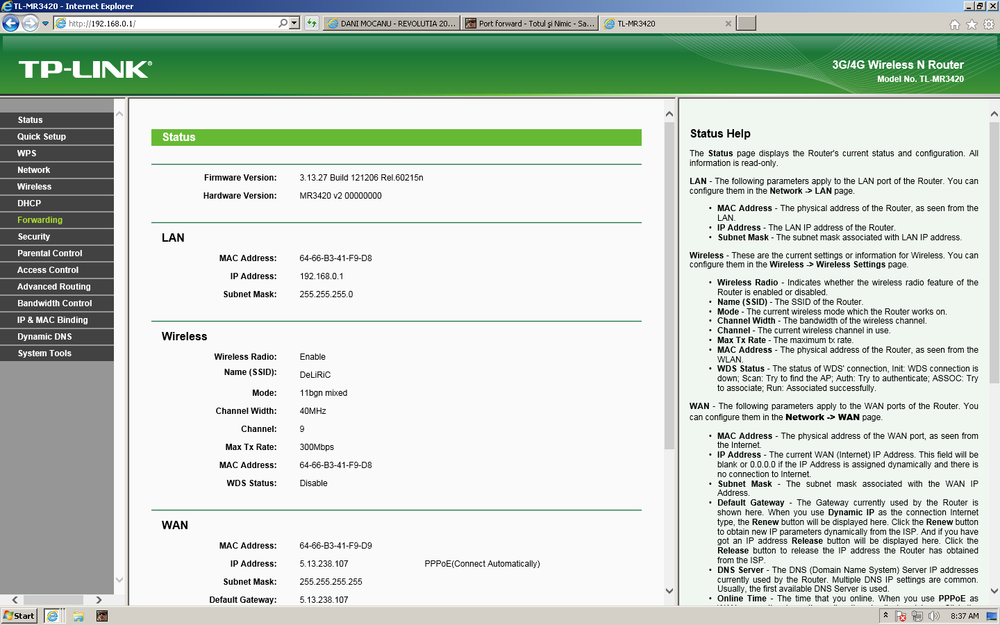Click the Internet Explorer taskbar icon
This screenshot has height=625, width=1000.
[52, 615]
